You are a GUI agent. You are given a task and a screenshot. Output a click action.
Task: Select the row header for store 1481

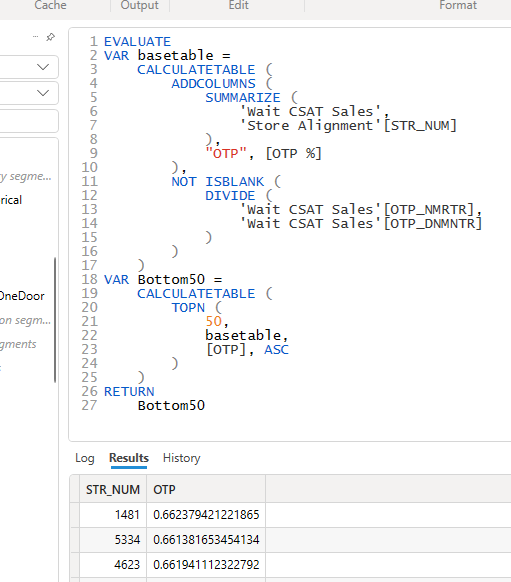pos(75,515)
